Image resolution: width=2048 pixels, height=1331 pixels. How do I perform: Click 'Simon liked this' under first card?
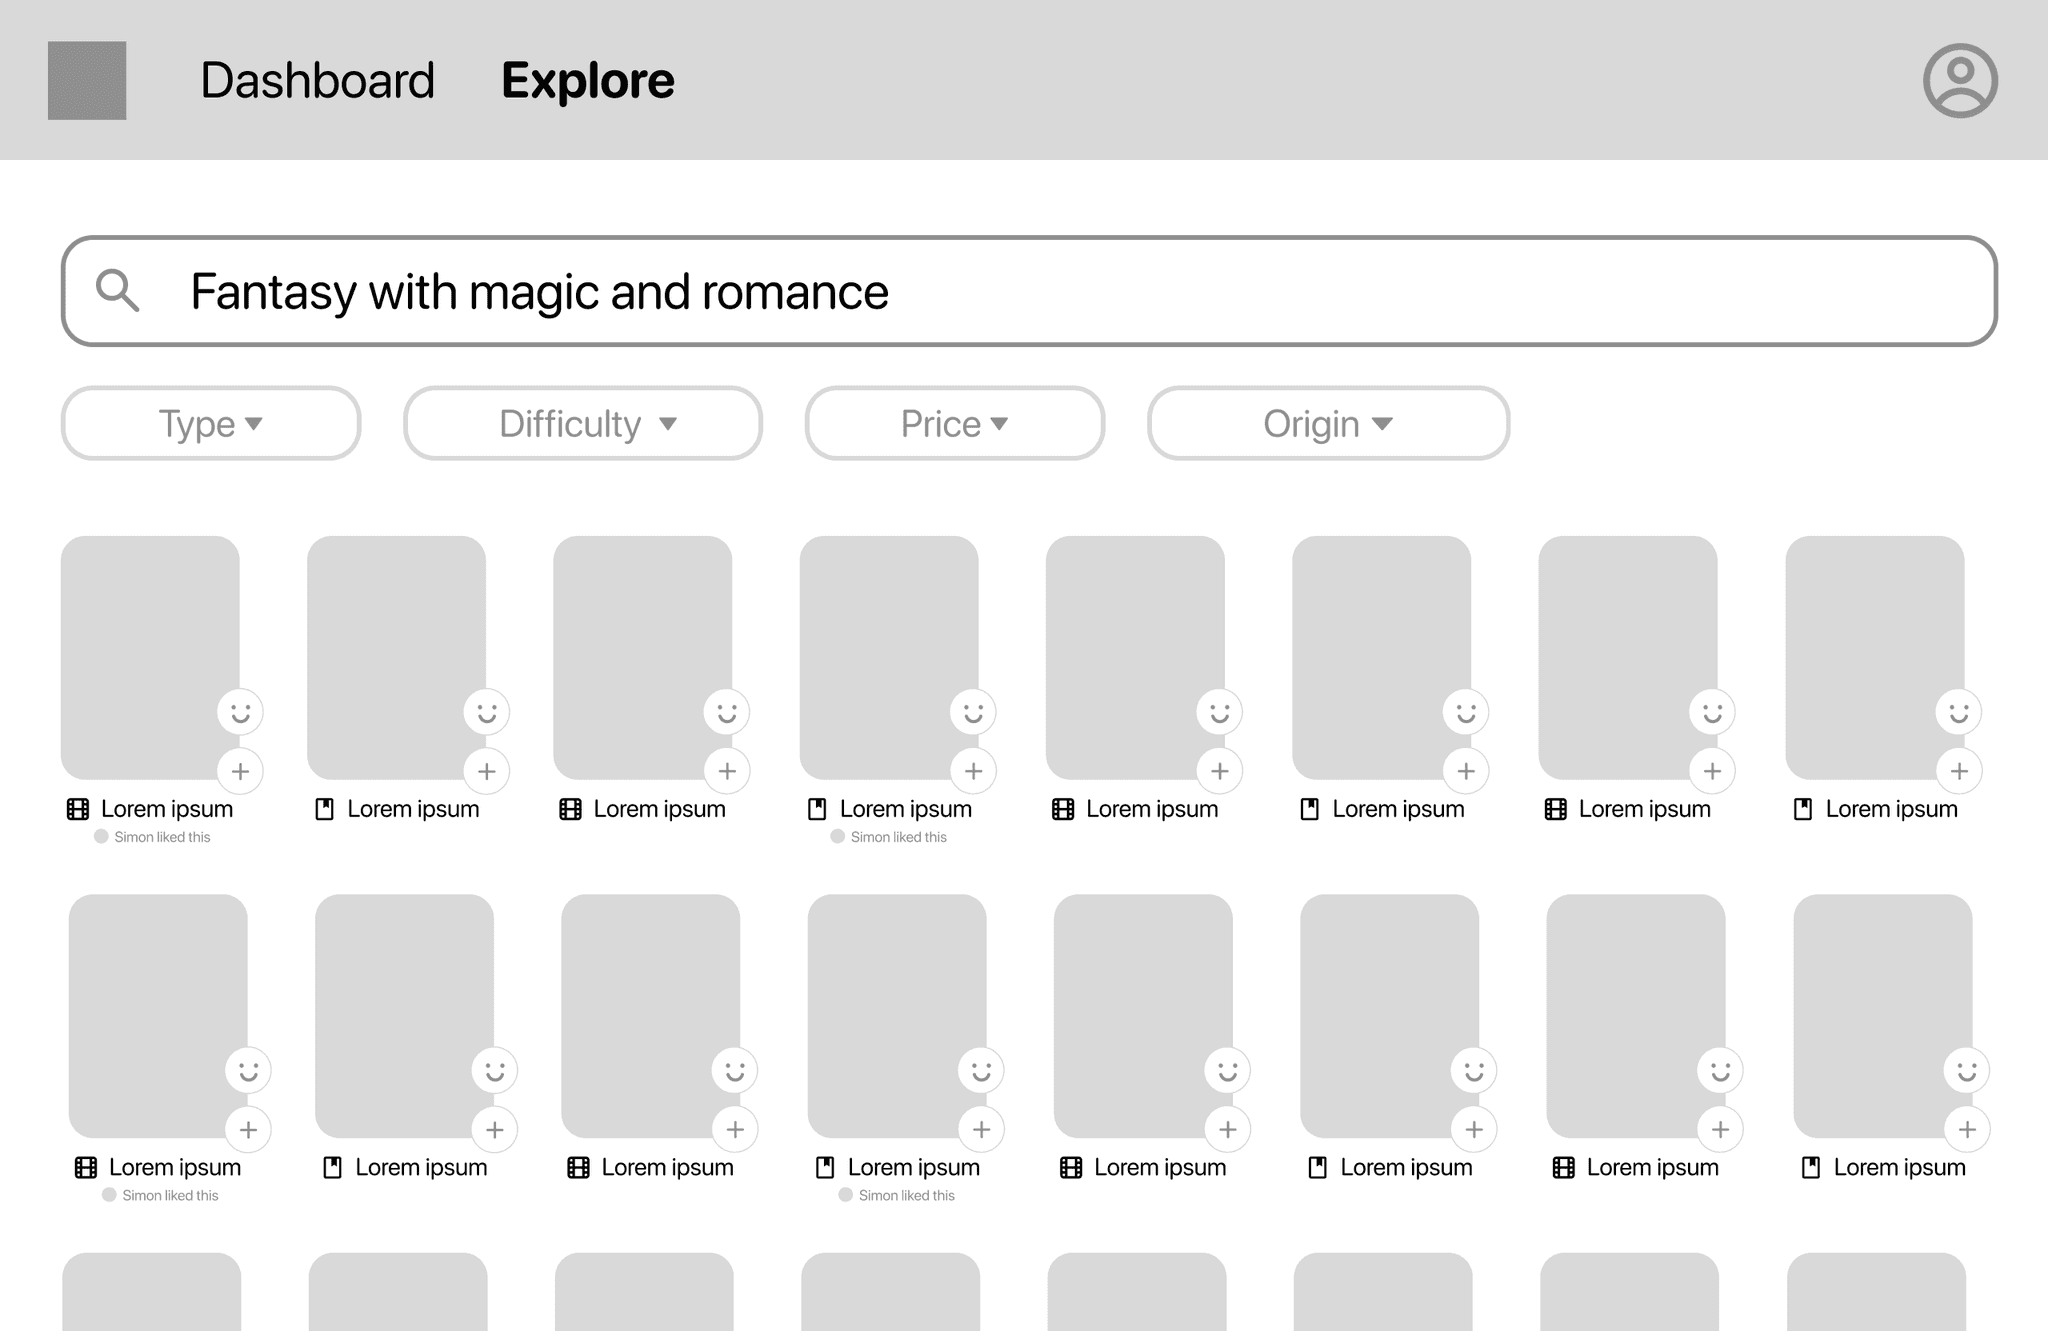click(161, 837)
